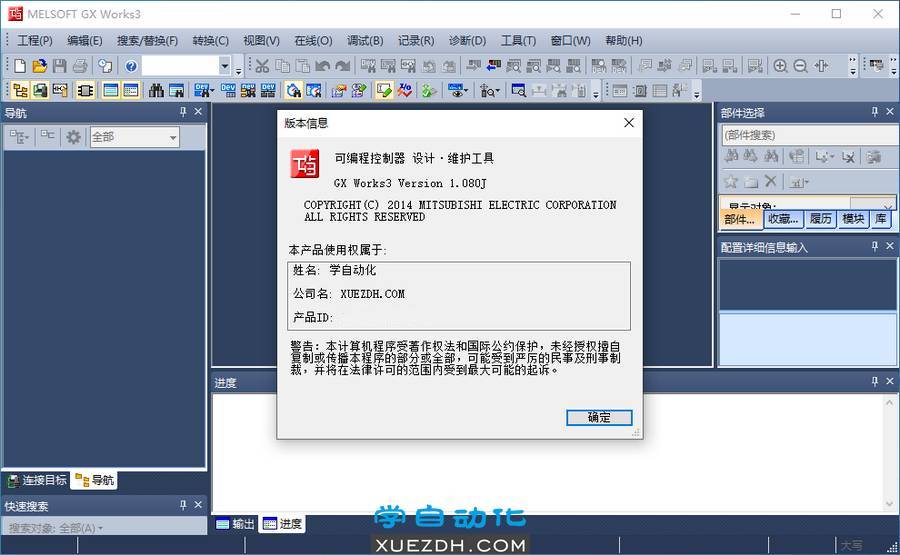Click the New project icon in toolbar
The width and height of the screenshot is (900, 555).
tap(20, 66)
